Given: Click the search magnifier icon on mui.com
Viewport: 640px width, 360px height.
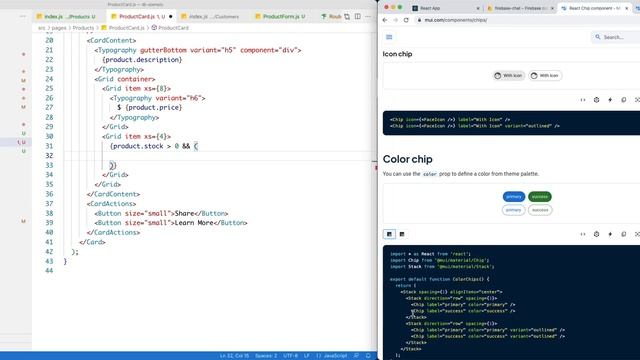Looking at the screenshot, I should point(598,37).
